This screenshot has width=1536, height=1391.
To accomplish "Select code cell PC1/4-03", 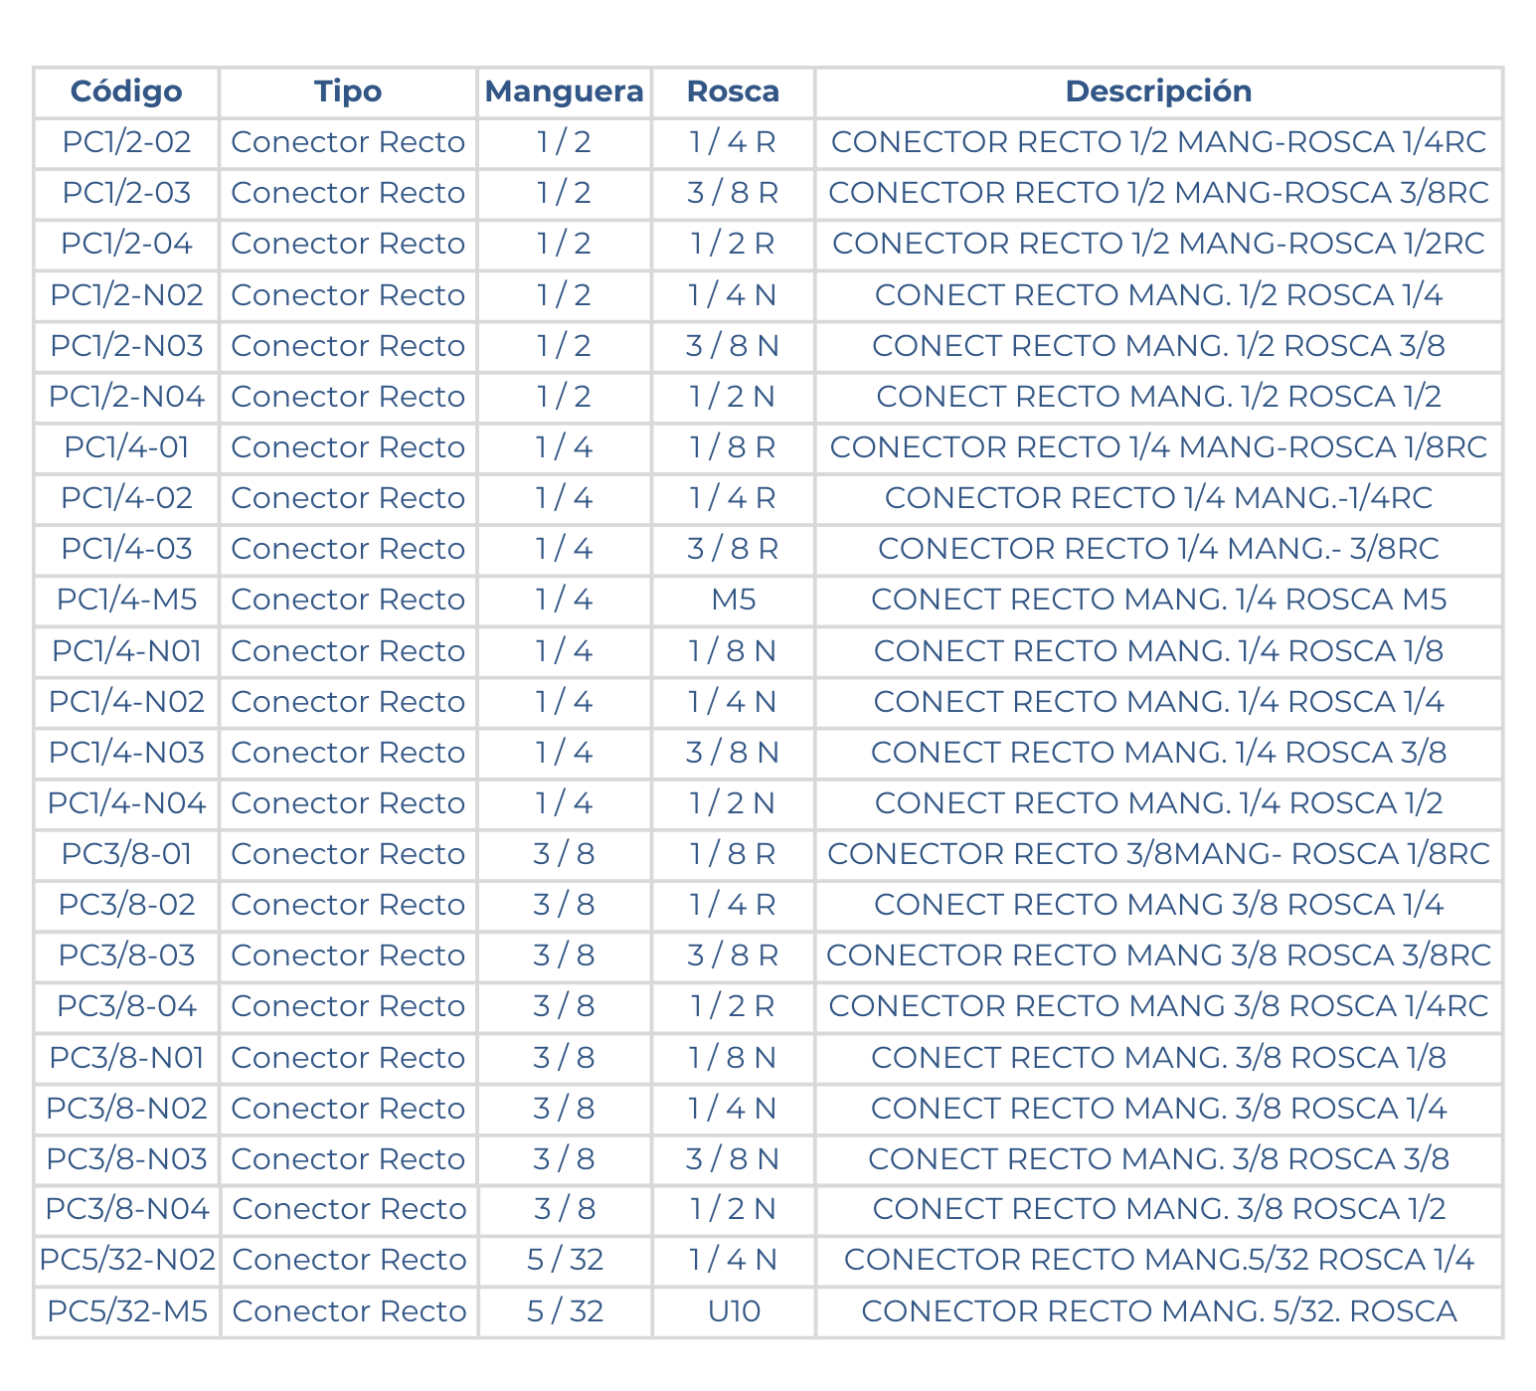I will tap(126, 549).
